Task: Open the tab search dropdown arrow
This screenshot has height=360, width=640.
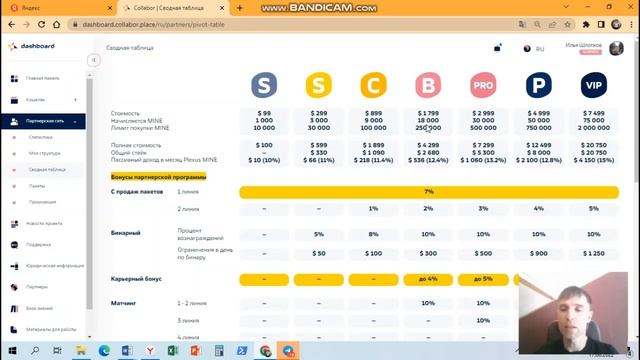Action: [x=566, y=7]
